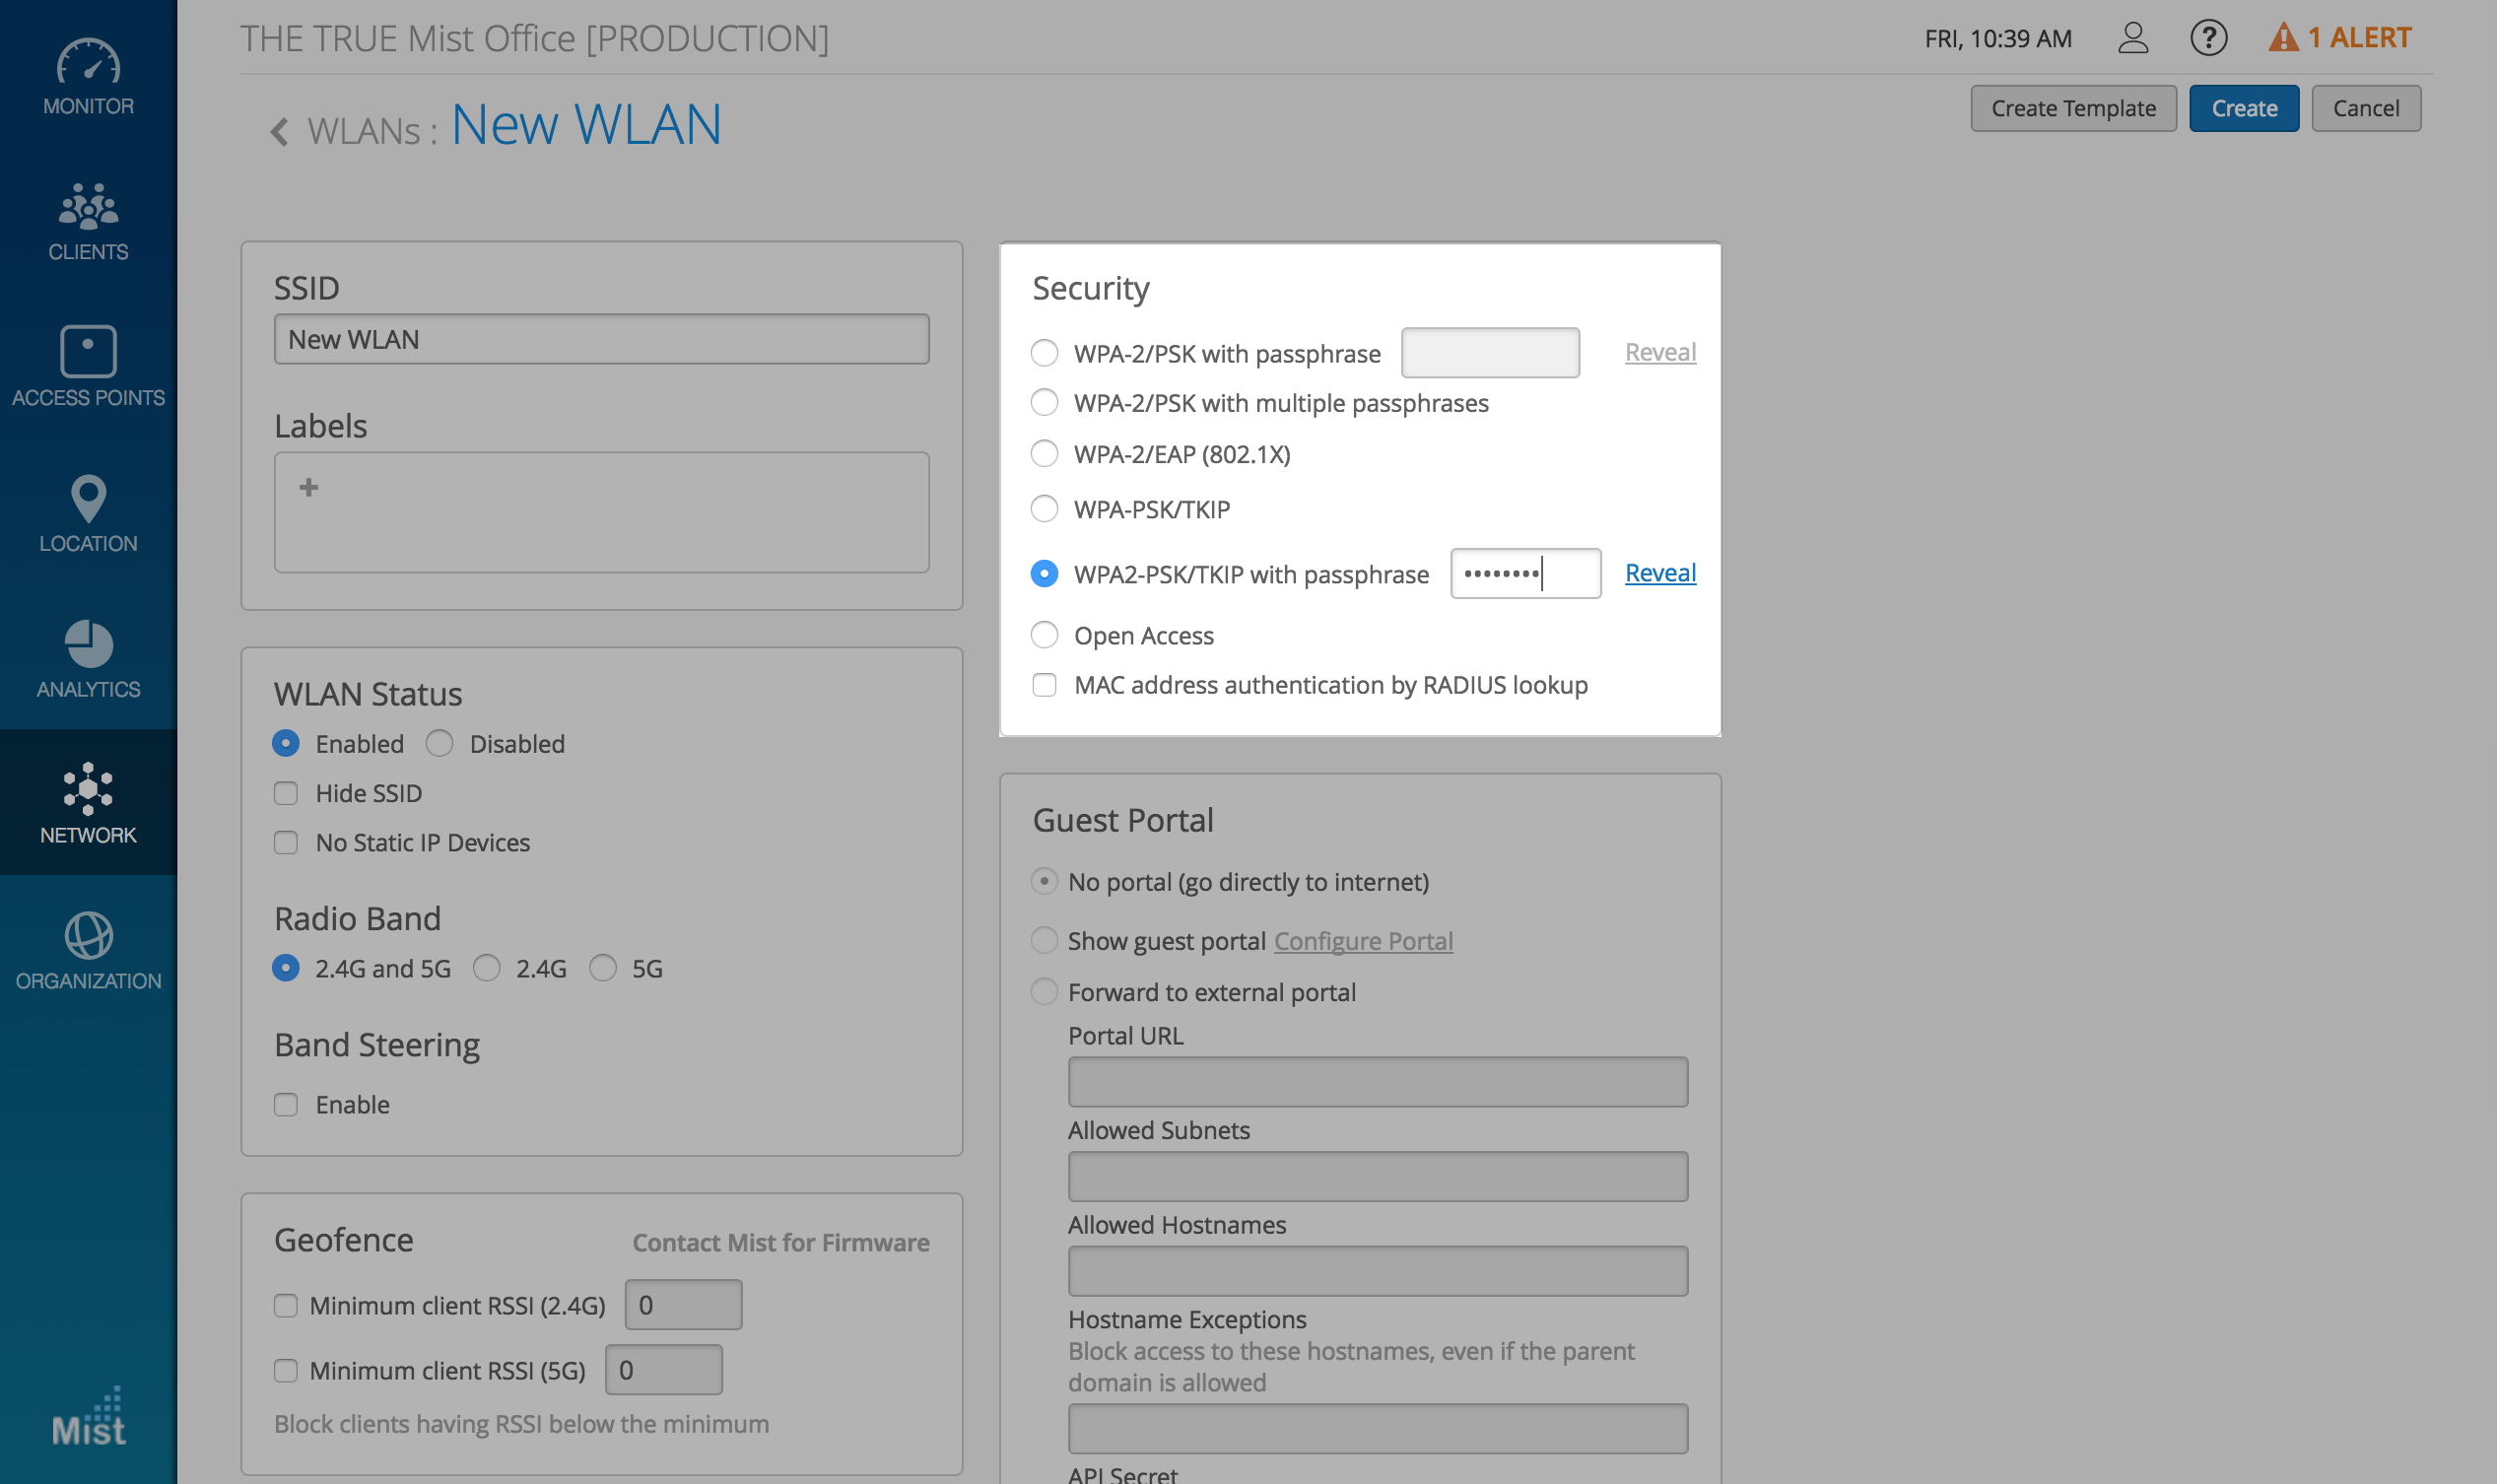Open the help question mark icon

coord(2208,38)
